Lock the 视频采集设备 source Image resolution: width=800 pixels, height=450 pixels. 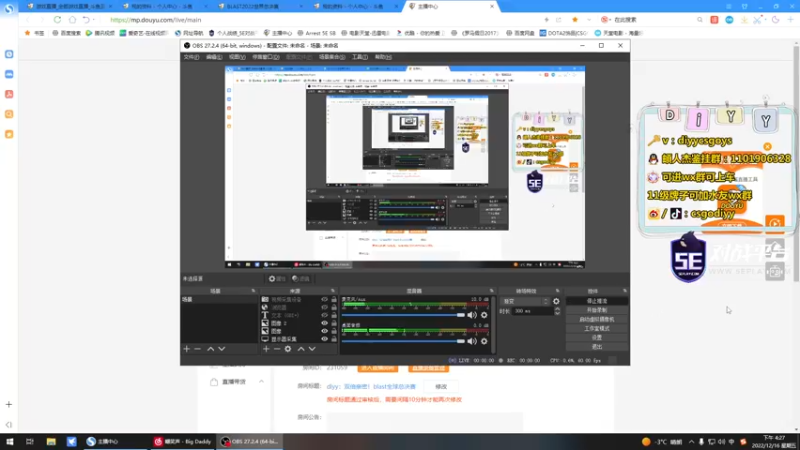pos(334,299)
